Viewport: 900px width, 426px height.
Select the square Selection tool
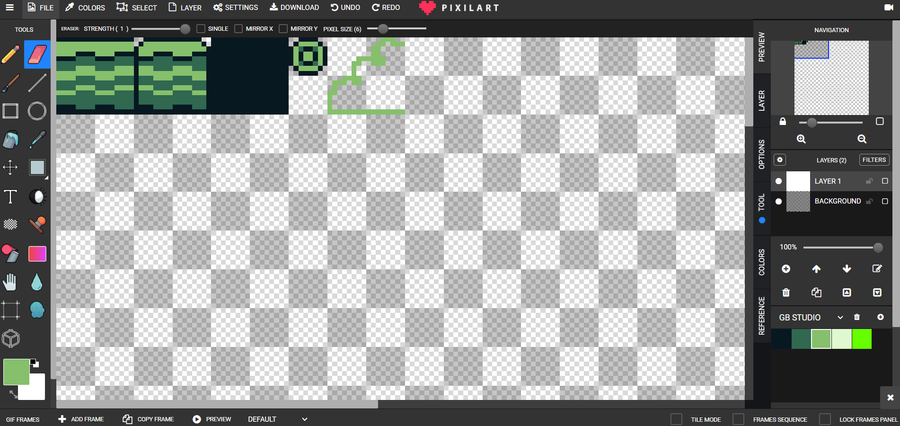[37, 168]
